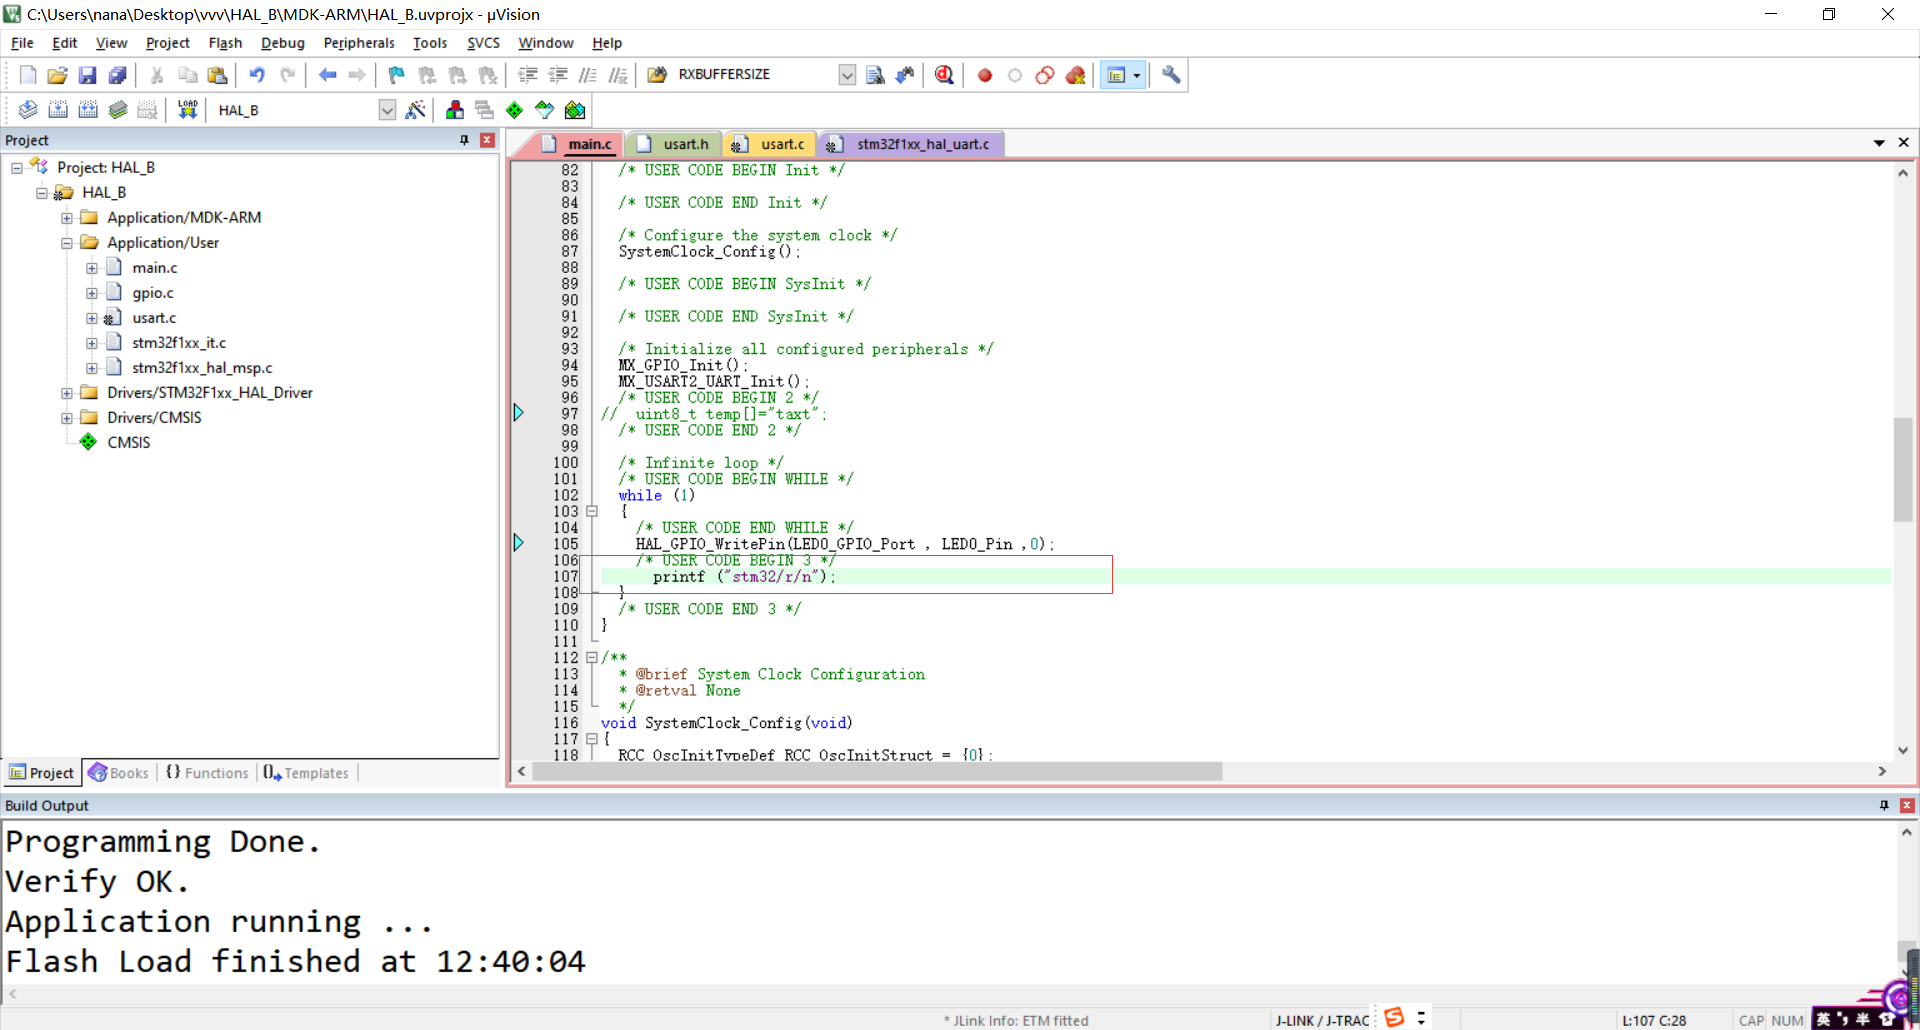Start debug session magnifier icon
This screenshot has height=1030, width=1920.
pyautogui.click(x=944, y=75)
